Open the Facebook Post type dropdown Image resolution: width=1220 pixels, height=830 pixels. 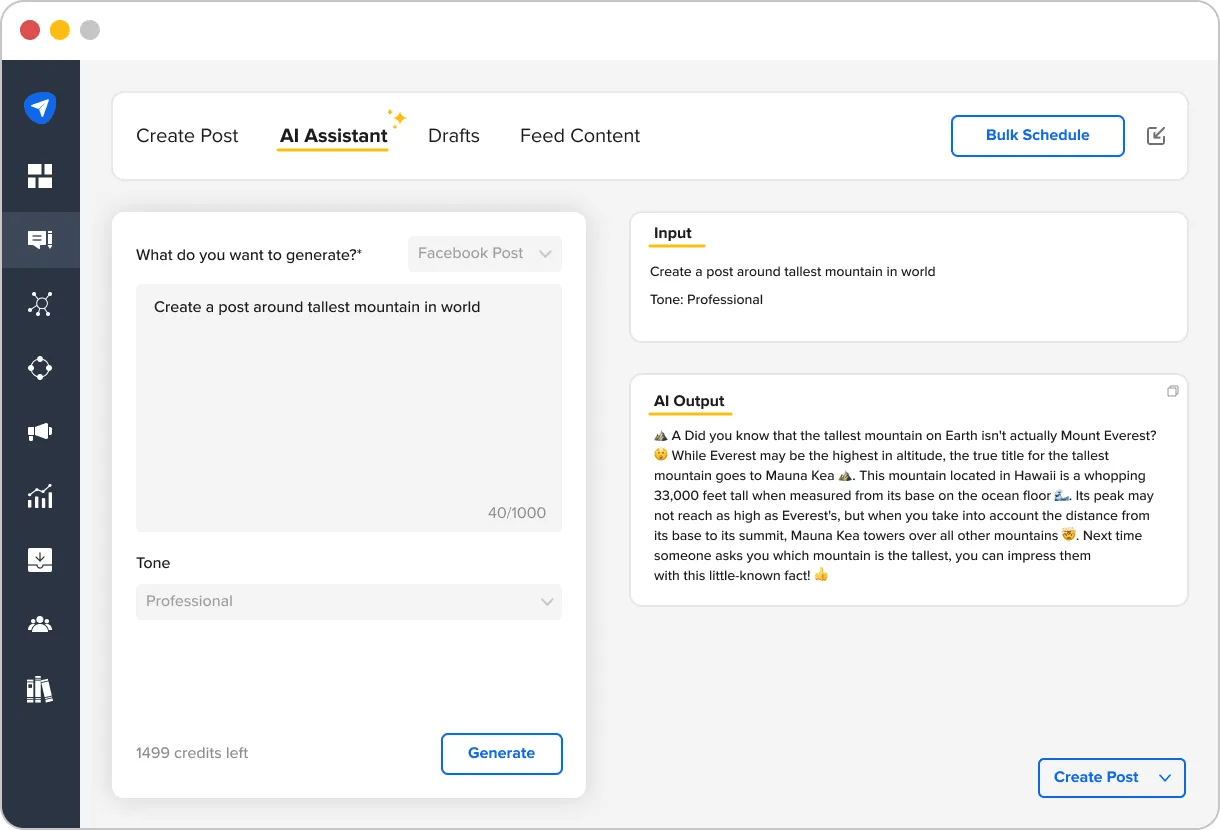click(x=485, y=254)
